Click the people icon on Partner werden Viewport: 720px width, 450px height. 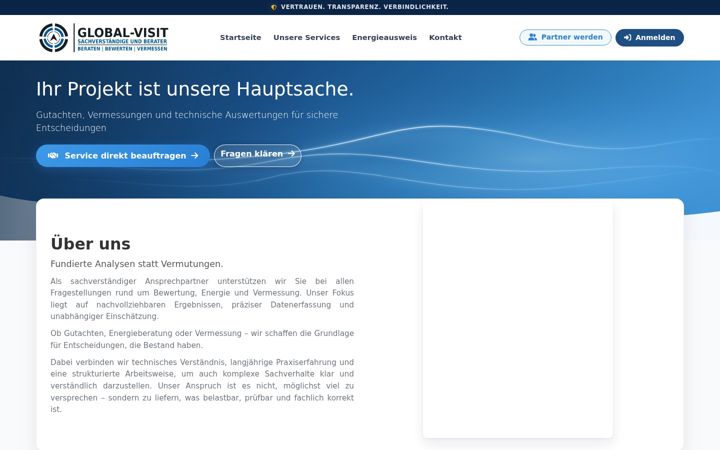tap(532, 37)
